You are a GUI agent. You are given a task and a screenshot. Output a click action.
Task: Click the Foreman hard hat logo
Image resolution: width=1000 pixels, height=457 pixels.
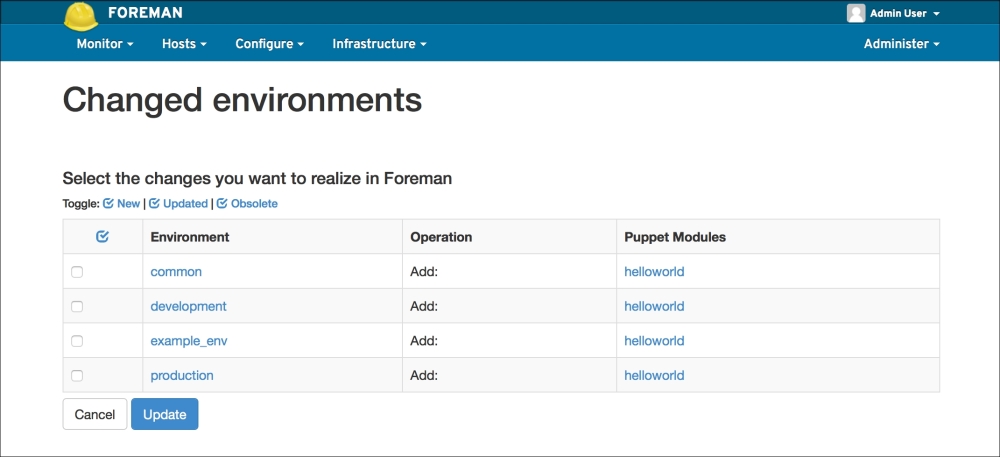pos(82,15)
